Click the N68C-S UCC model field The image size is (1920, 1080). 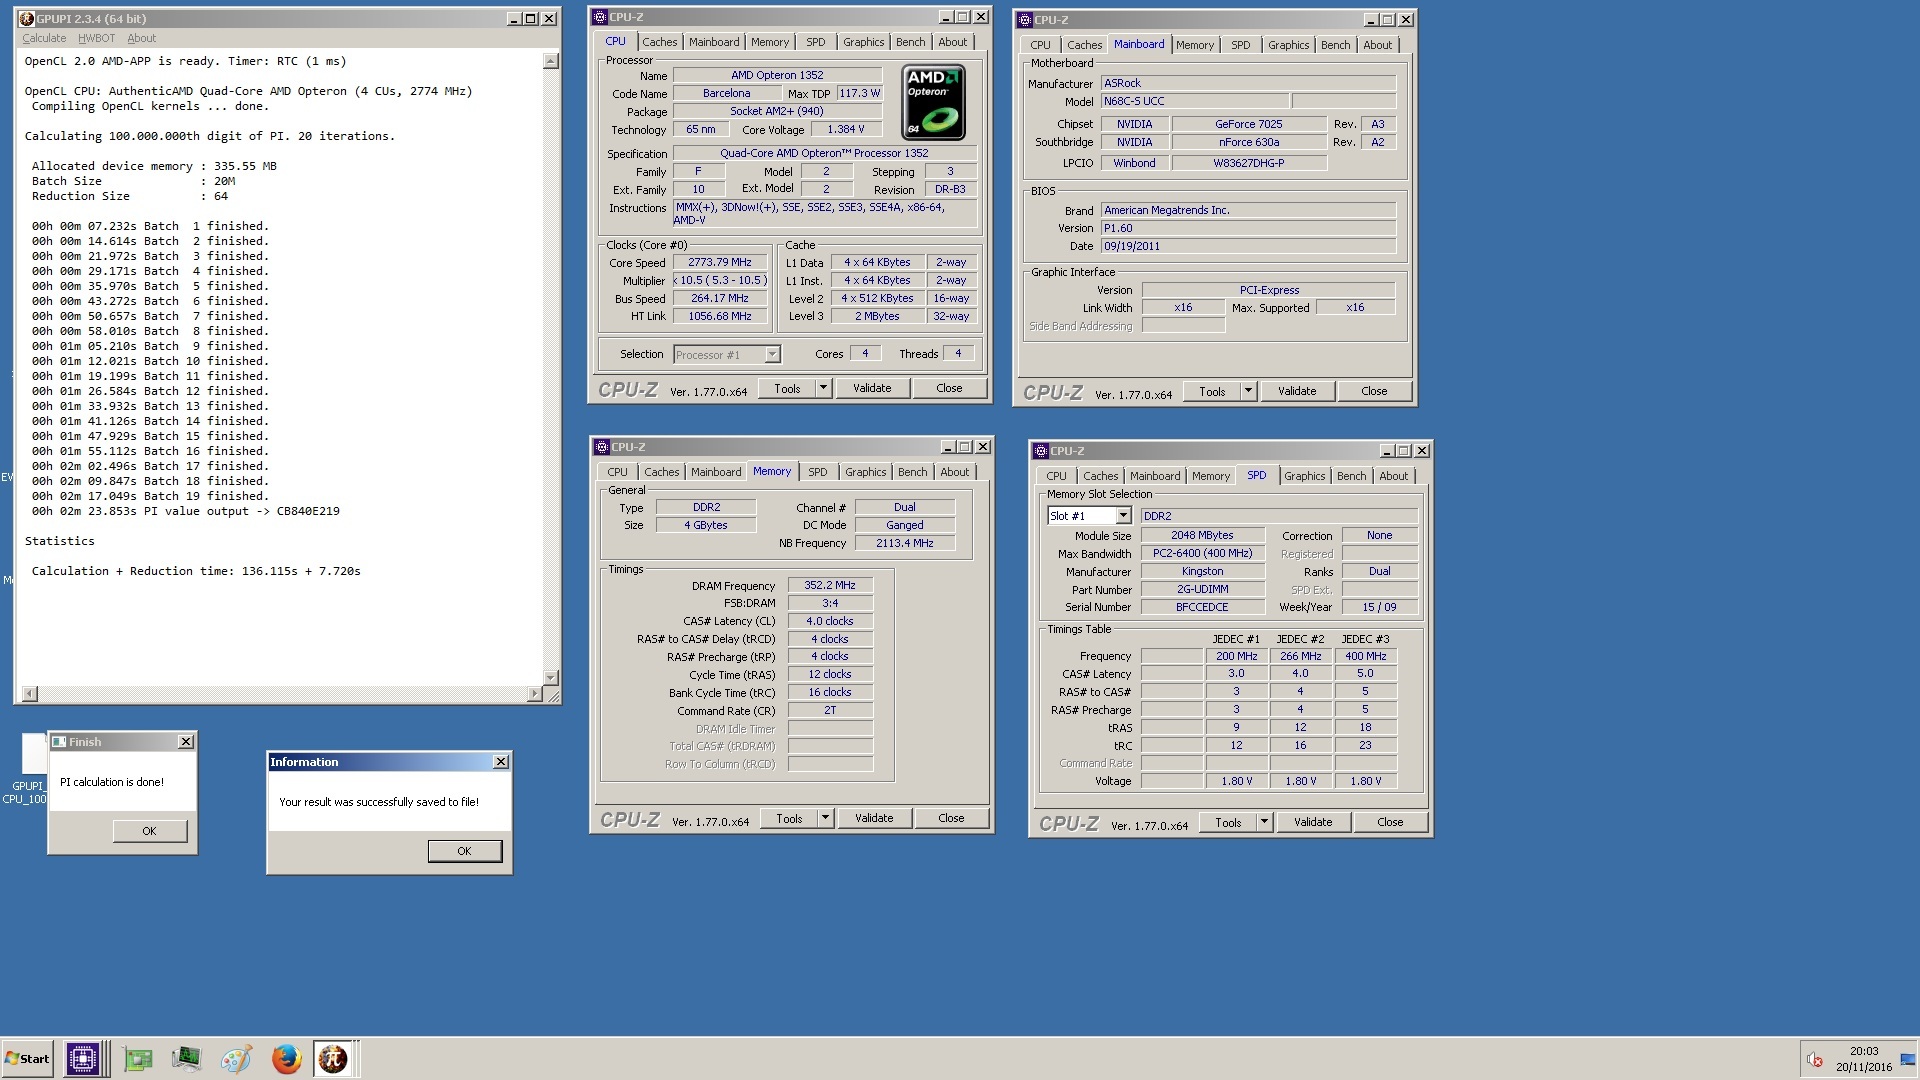[1194, 101]
